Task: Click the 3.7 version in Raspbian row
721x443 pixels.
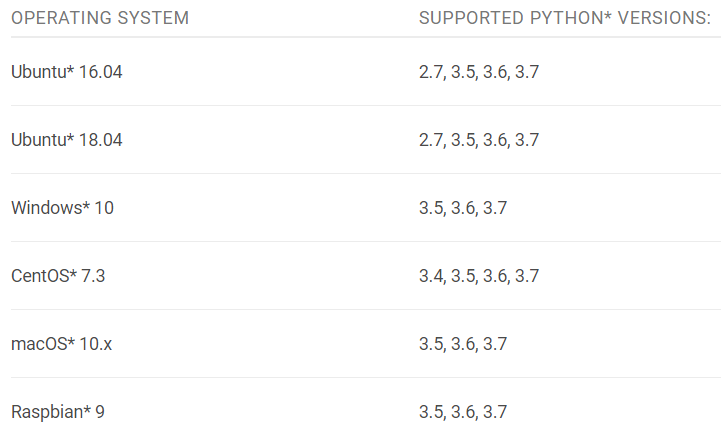Action: point(495,412)
